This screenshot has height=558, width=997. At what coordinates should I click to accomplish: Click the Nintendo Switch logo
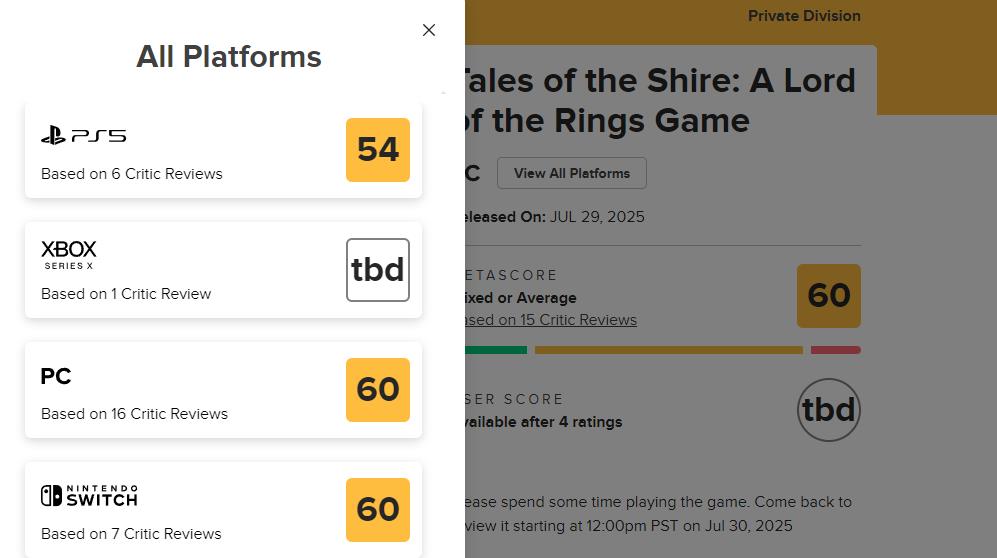tap(89, 495)
